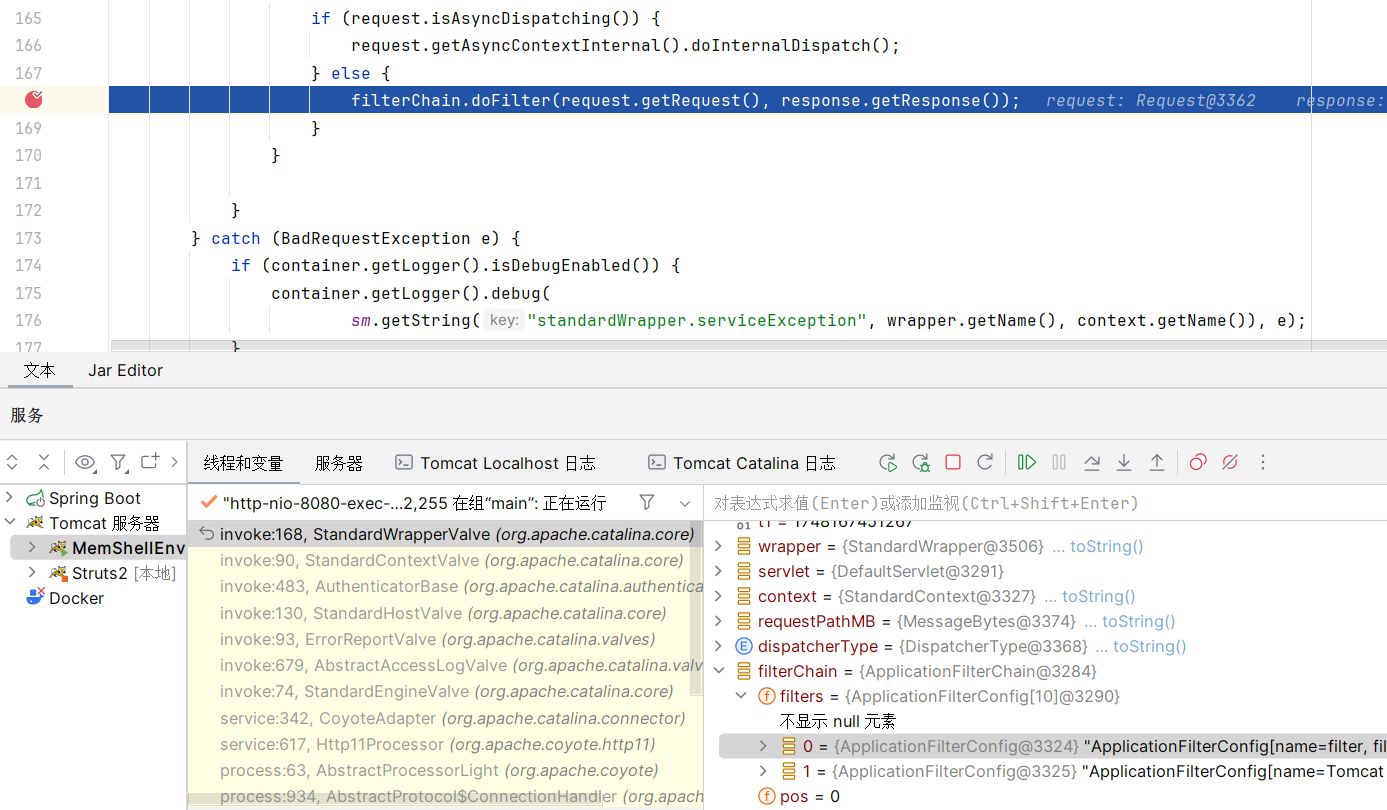
Task: Collapse the filterChain variable node
Action: click(x=718, y=671)
